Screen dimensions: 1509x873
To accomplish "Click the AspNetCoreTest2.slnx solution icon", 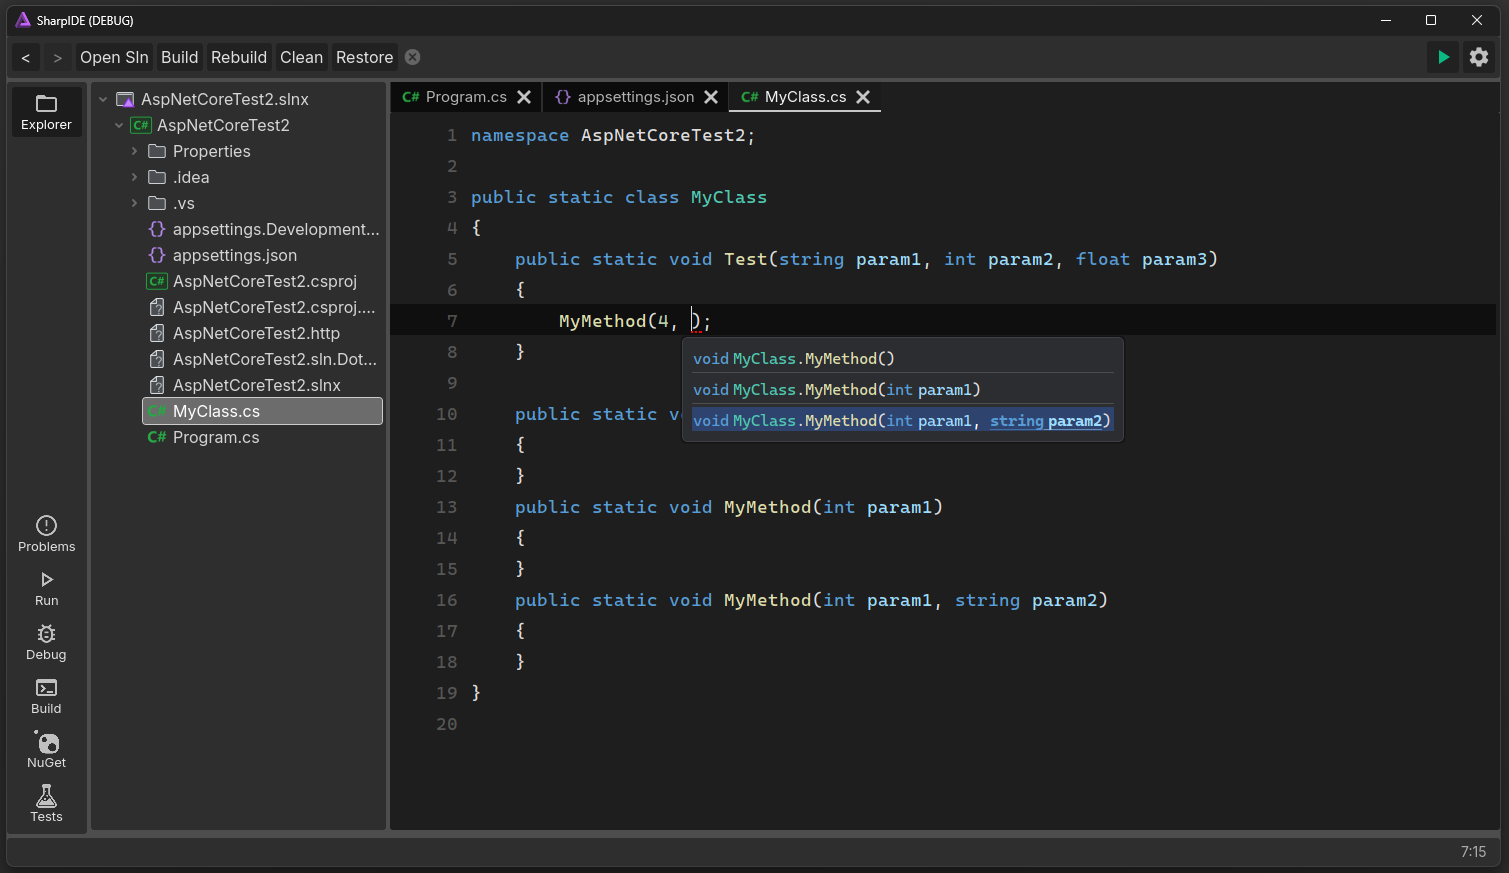I will 125,99.
